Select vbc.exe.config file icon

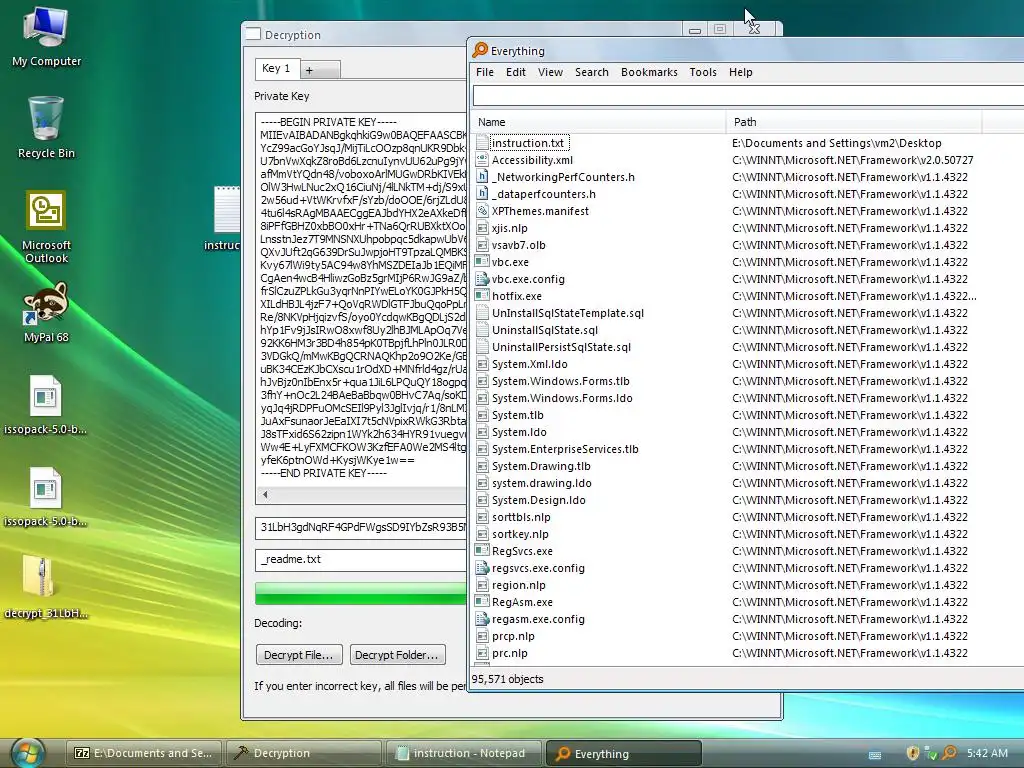[x=482, y=279]
